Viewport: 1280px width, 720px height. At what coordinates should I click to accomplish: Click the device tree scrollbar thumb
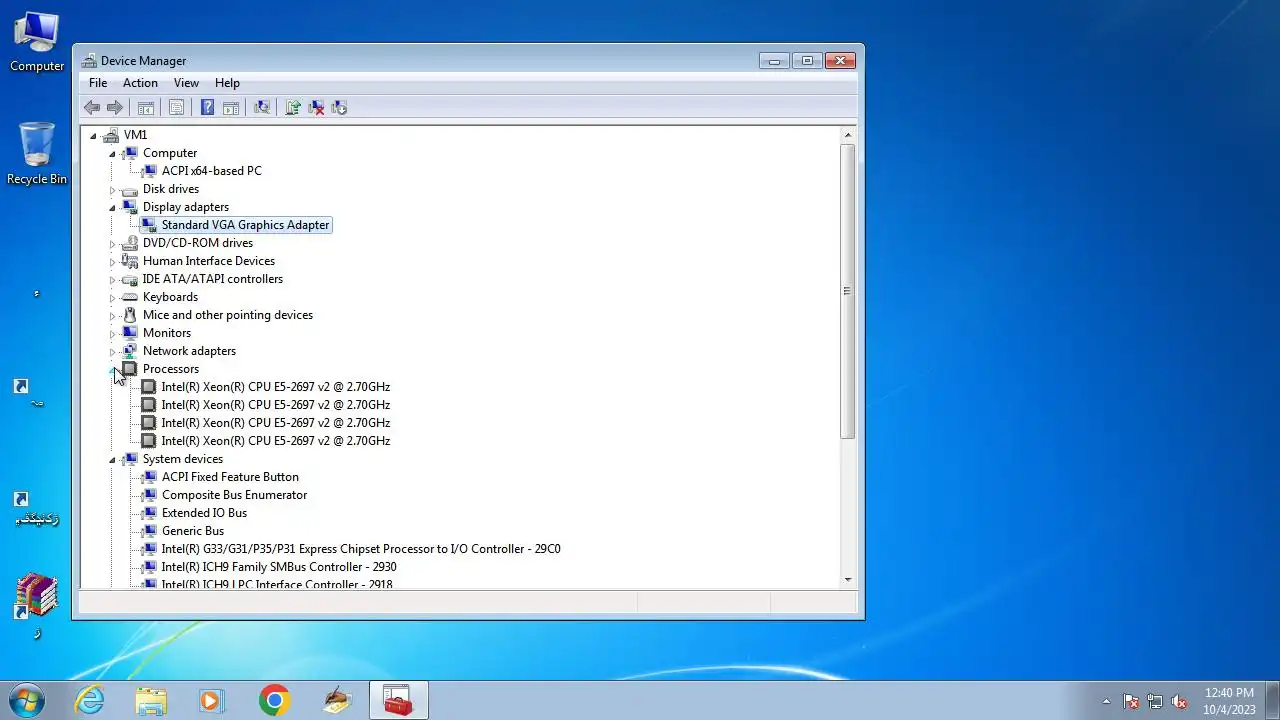pyautogui.click(x=847, y=291)
